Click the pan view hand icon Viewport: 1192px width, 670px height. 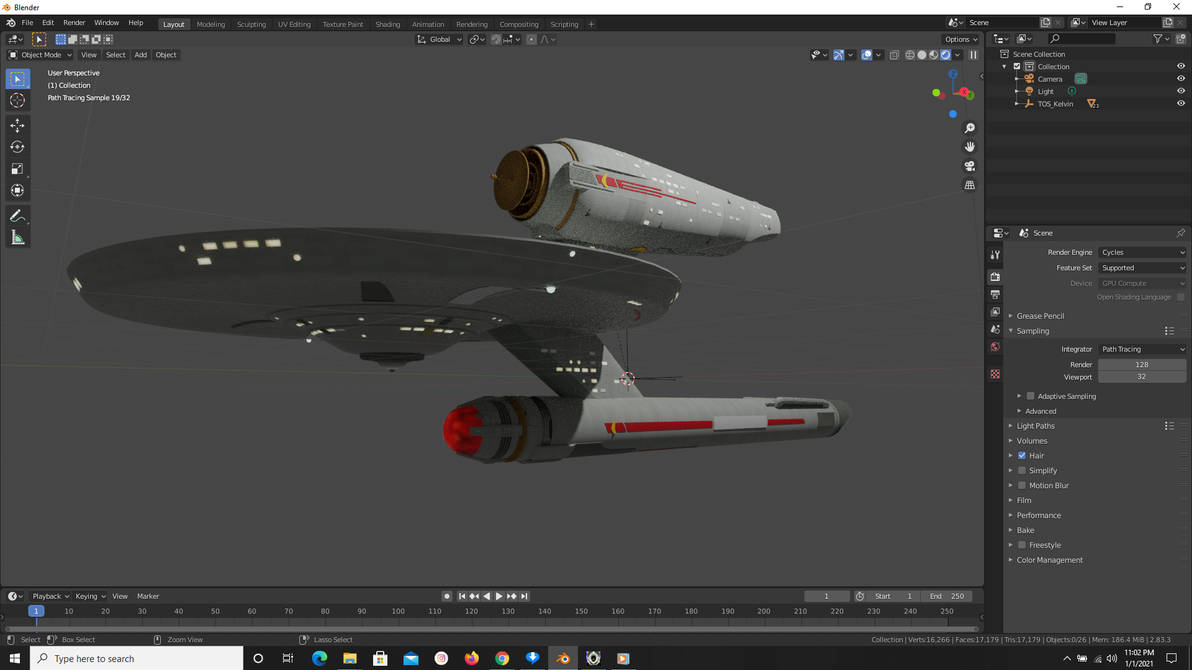[969, 147]
